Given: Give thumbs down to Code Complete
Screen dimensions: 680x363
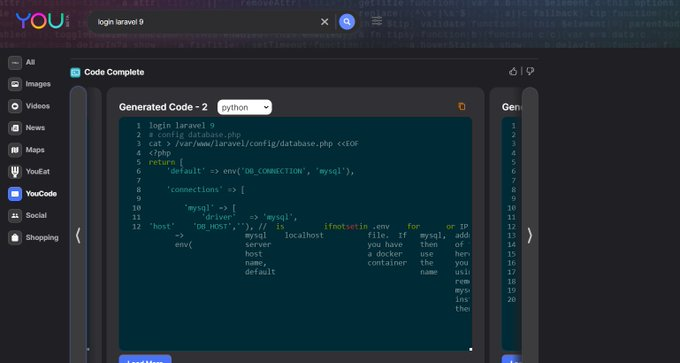Looking at the screenshot, I should (x=530, y=71).
